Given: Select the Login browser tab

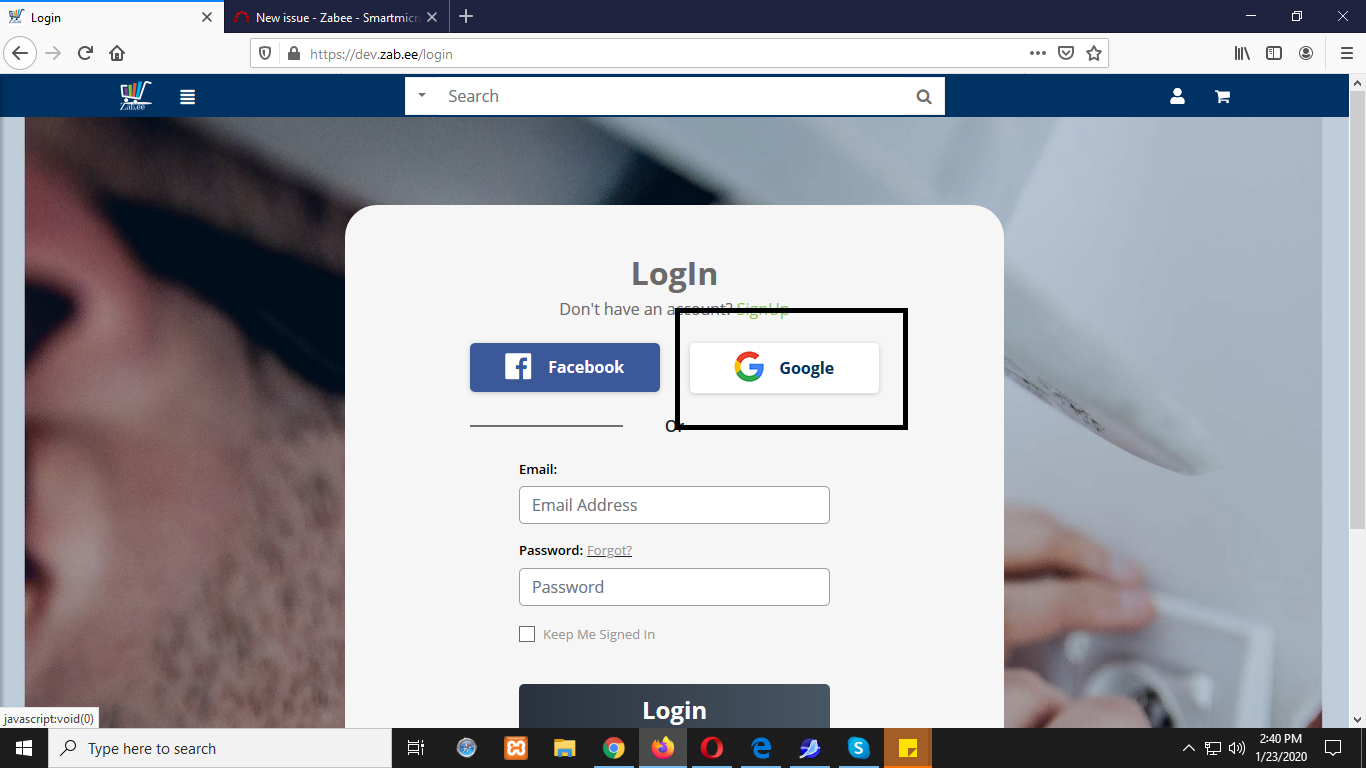Looking at the screenshot, I should (110, 17).
